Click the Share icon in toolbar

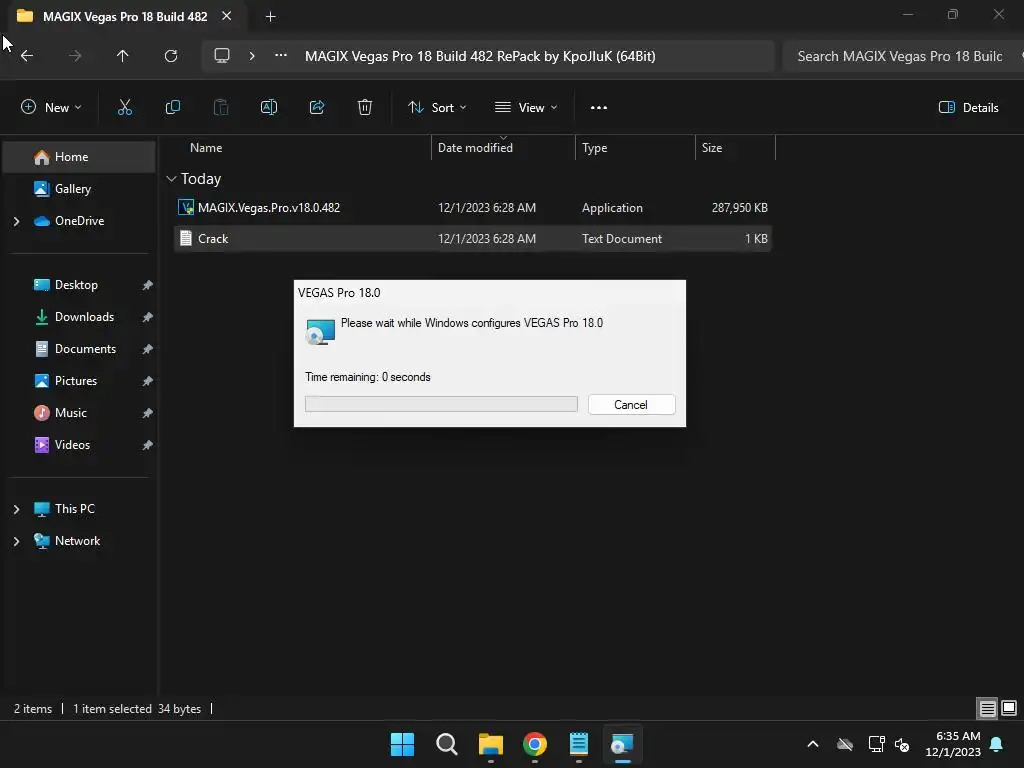[317, 108]
